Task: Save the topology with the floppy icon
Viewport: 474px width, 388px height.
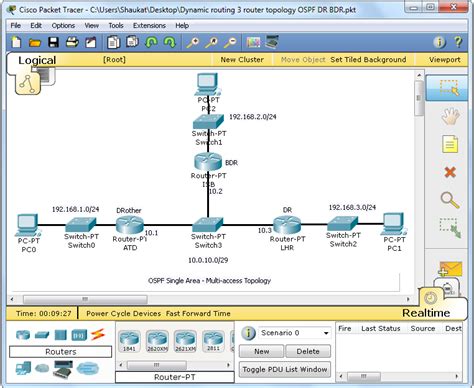Action: pyautogui.click(x=53, y=42)
